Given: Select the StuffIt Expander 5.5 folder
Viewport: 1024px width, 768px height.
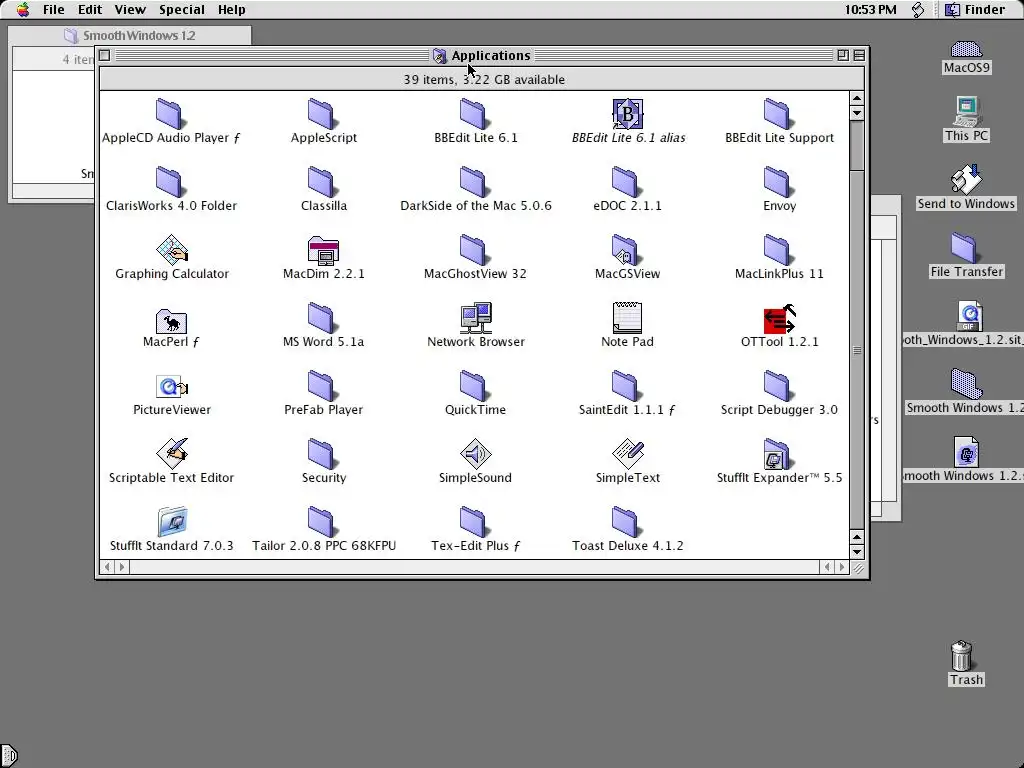Looking at the screenshot, I should tap(776, 453).
